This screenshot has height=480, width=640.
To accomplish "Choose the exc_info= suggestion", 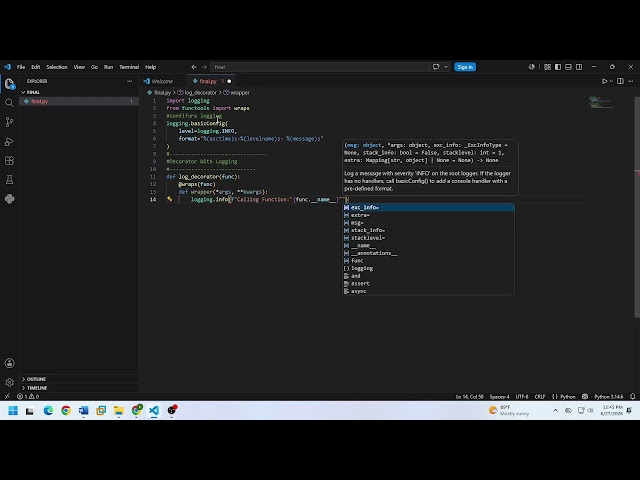I will [428, 207].
